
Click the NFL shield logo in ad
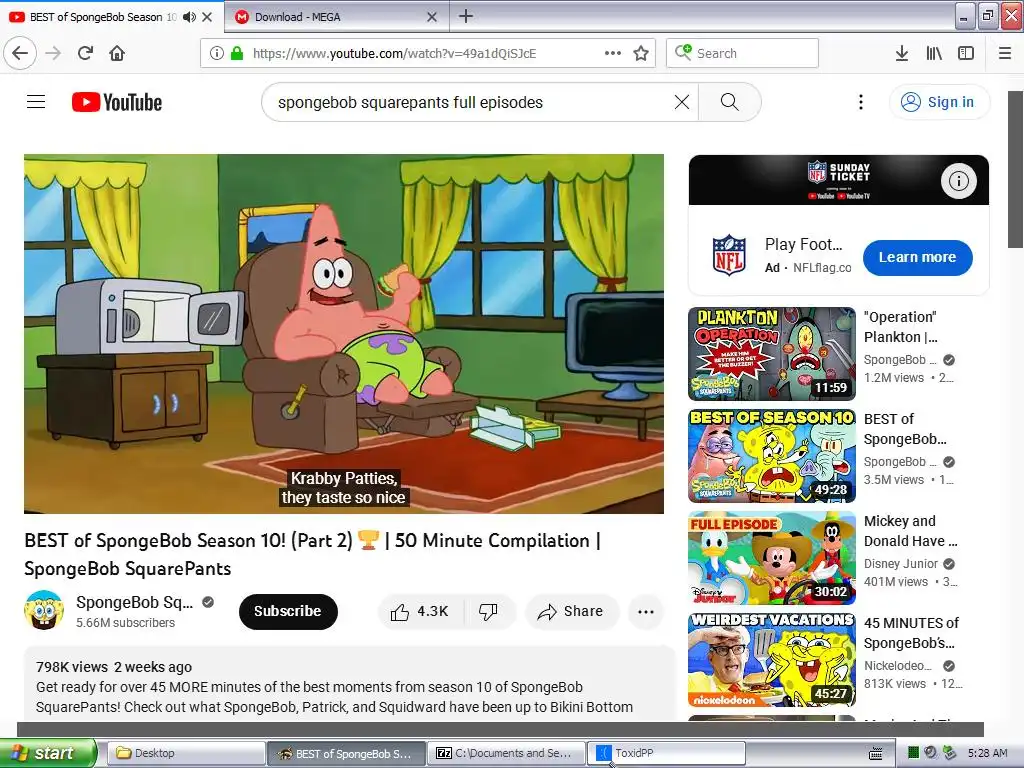pyautogui.click(x=729, y=255)
